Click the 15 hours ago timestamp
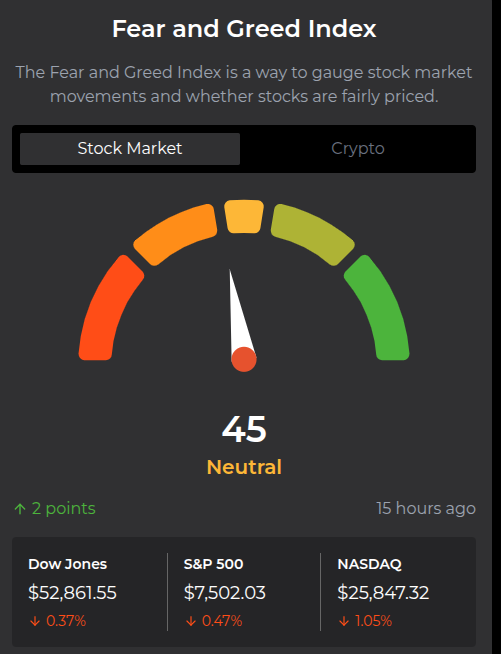This screenshot has height=654, width=501. click(426, 508)
